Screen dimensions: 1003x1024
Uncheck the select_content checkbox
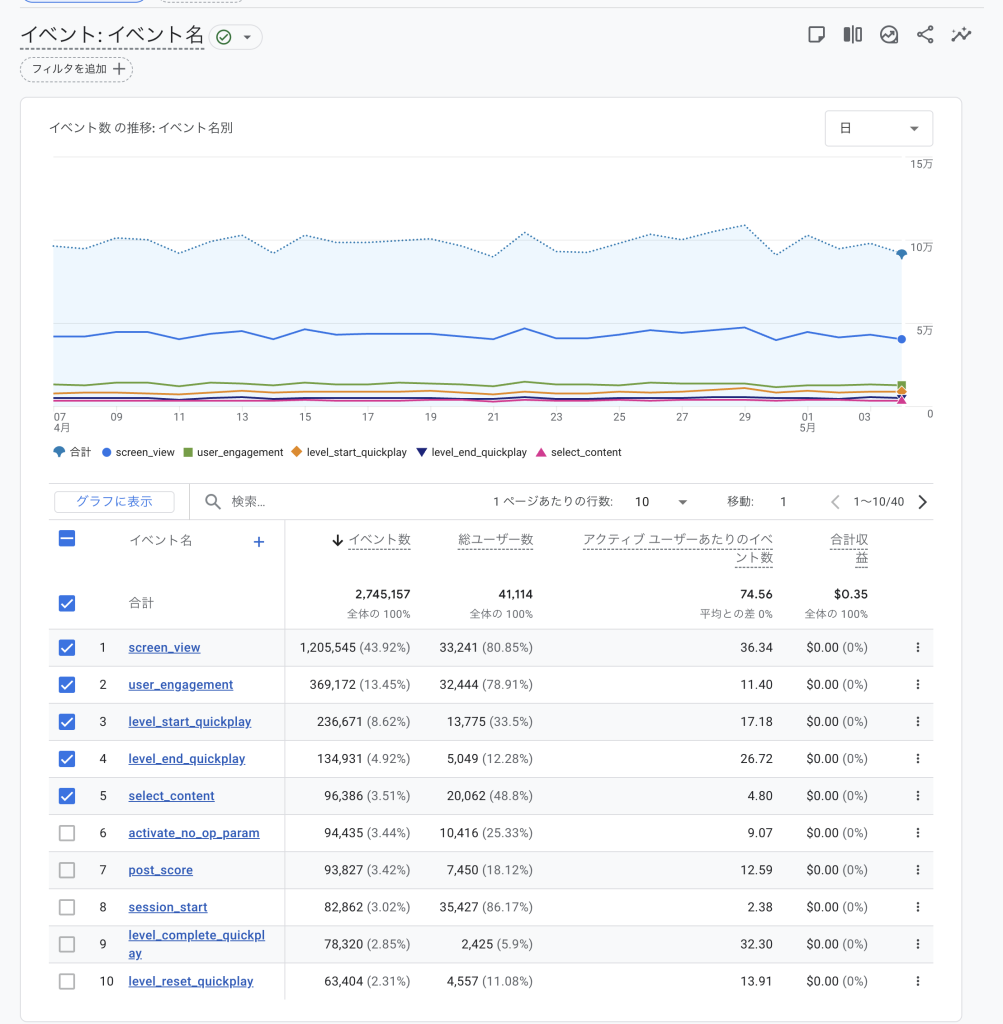(67, 795)
